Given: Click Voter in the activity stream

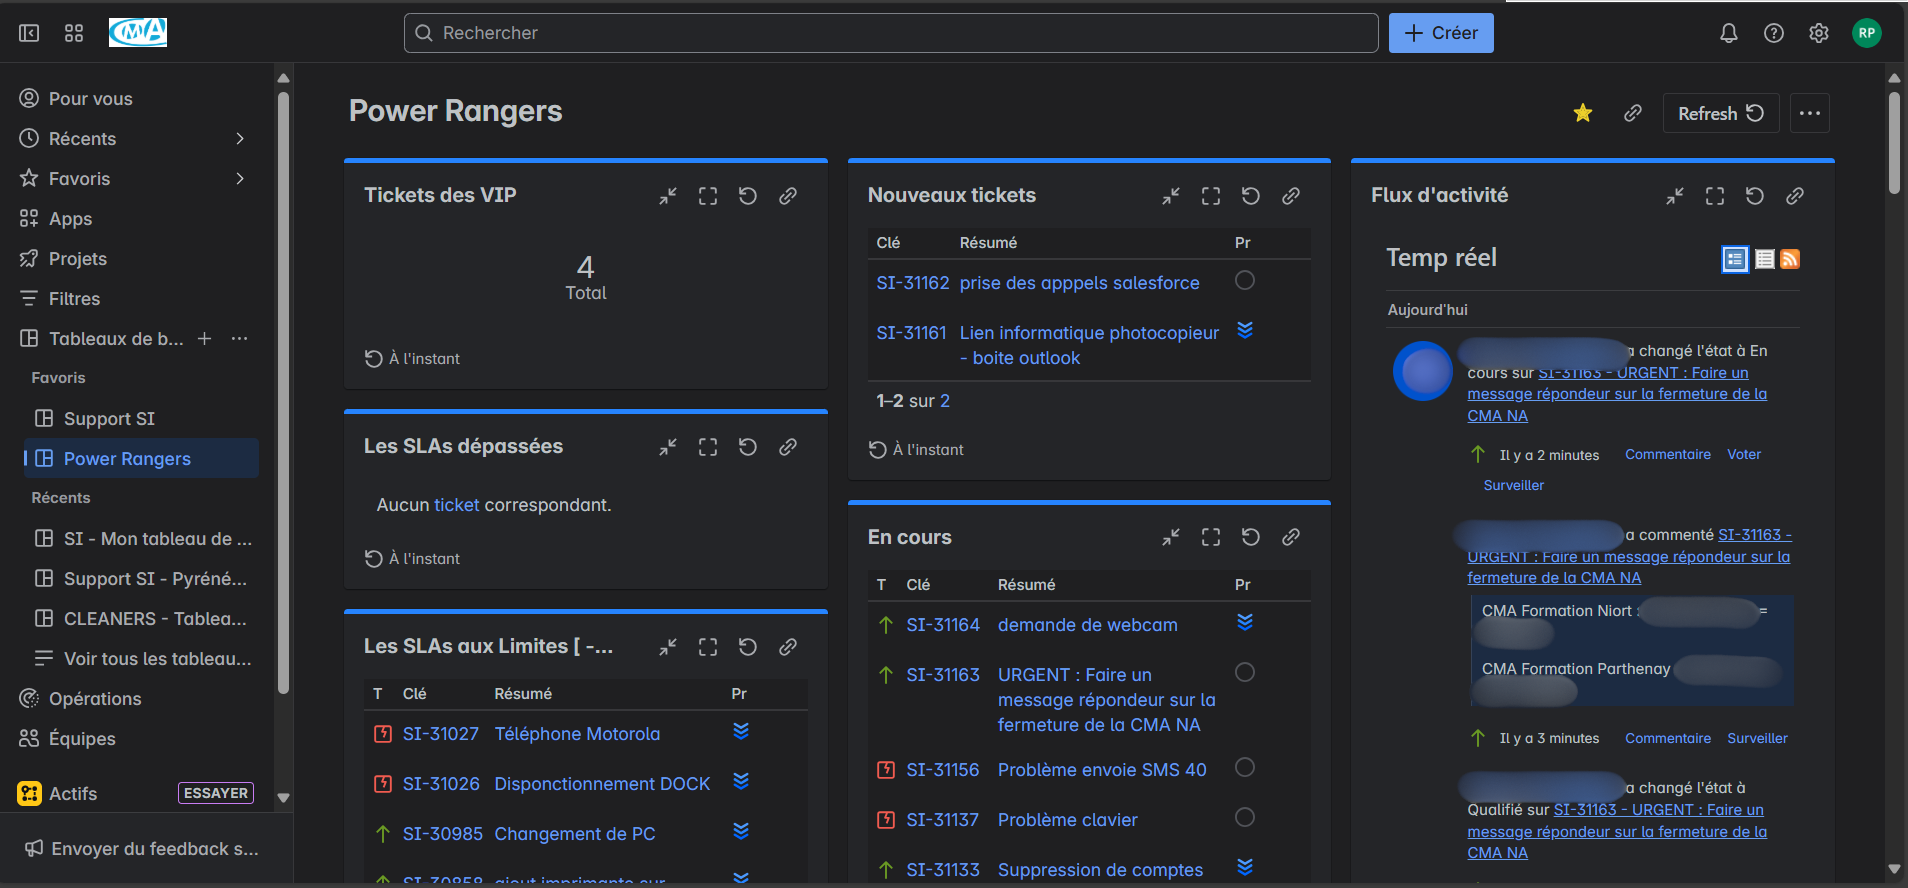Looking at the screenshot, I should 1744,454.
